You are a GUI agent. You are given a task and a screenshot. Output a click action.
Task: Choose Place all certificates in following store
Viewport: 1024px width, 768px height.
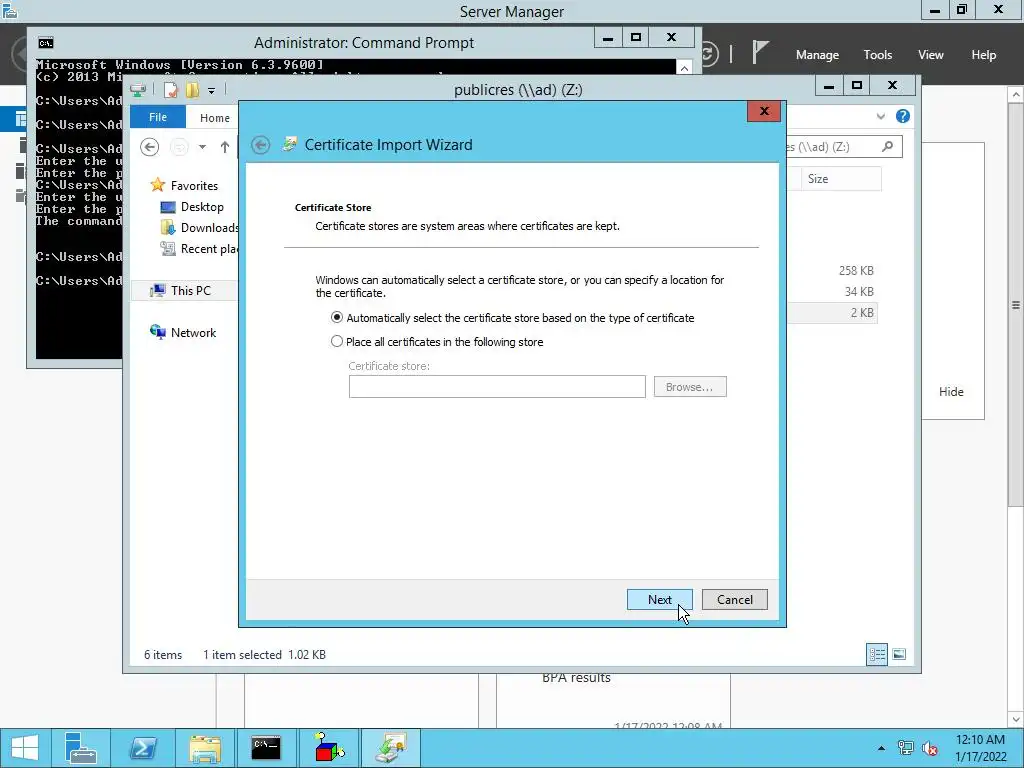[336, 342]
